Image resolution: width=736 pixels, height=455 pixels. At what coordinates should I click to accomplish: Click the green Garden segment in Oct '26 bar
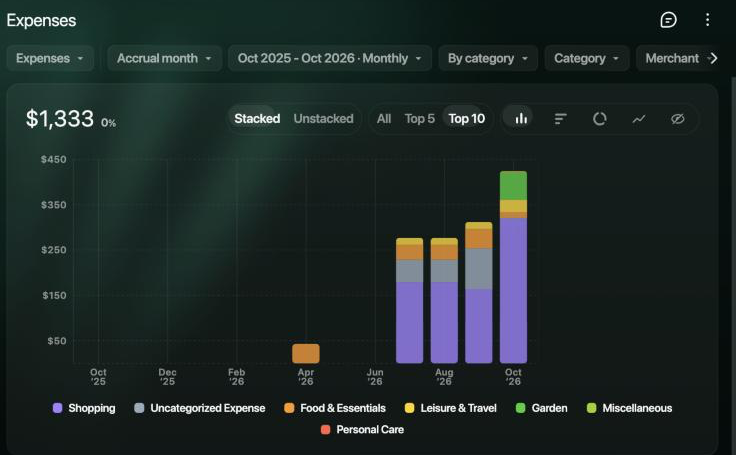[513, 186]
